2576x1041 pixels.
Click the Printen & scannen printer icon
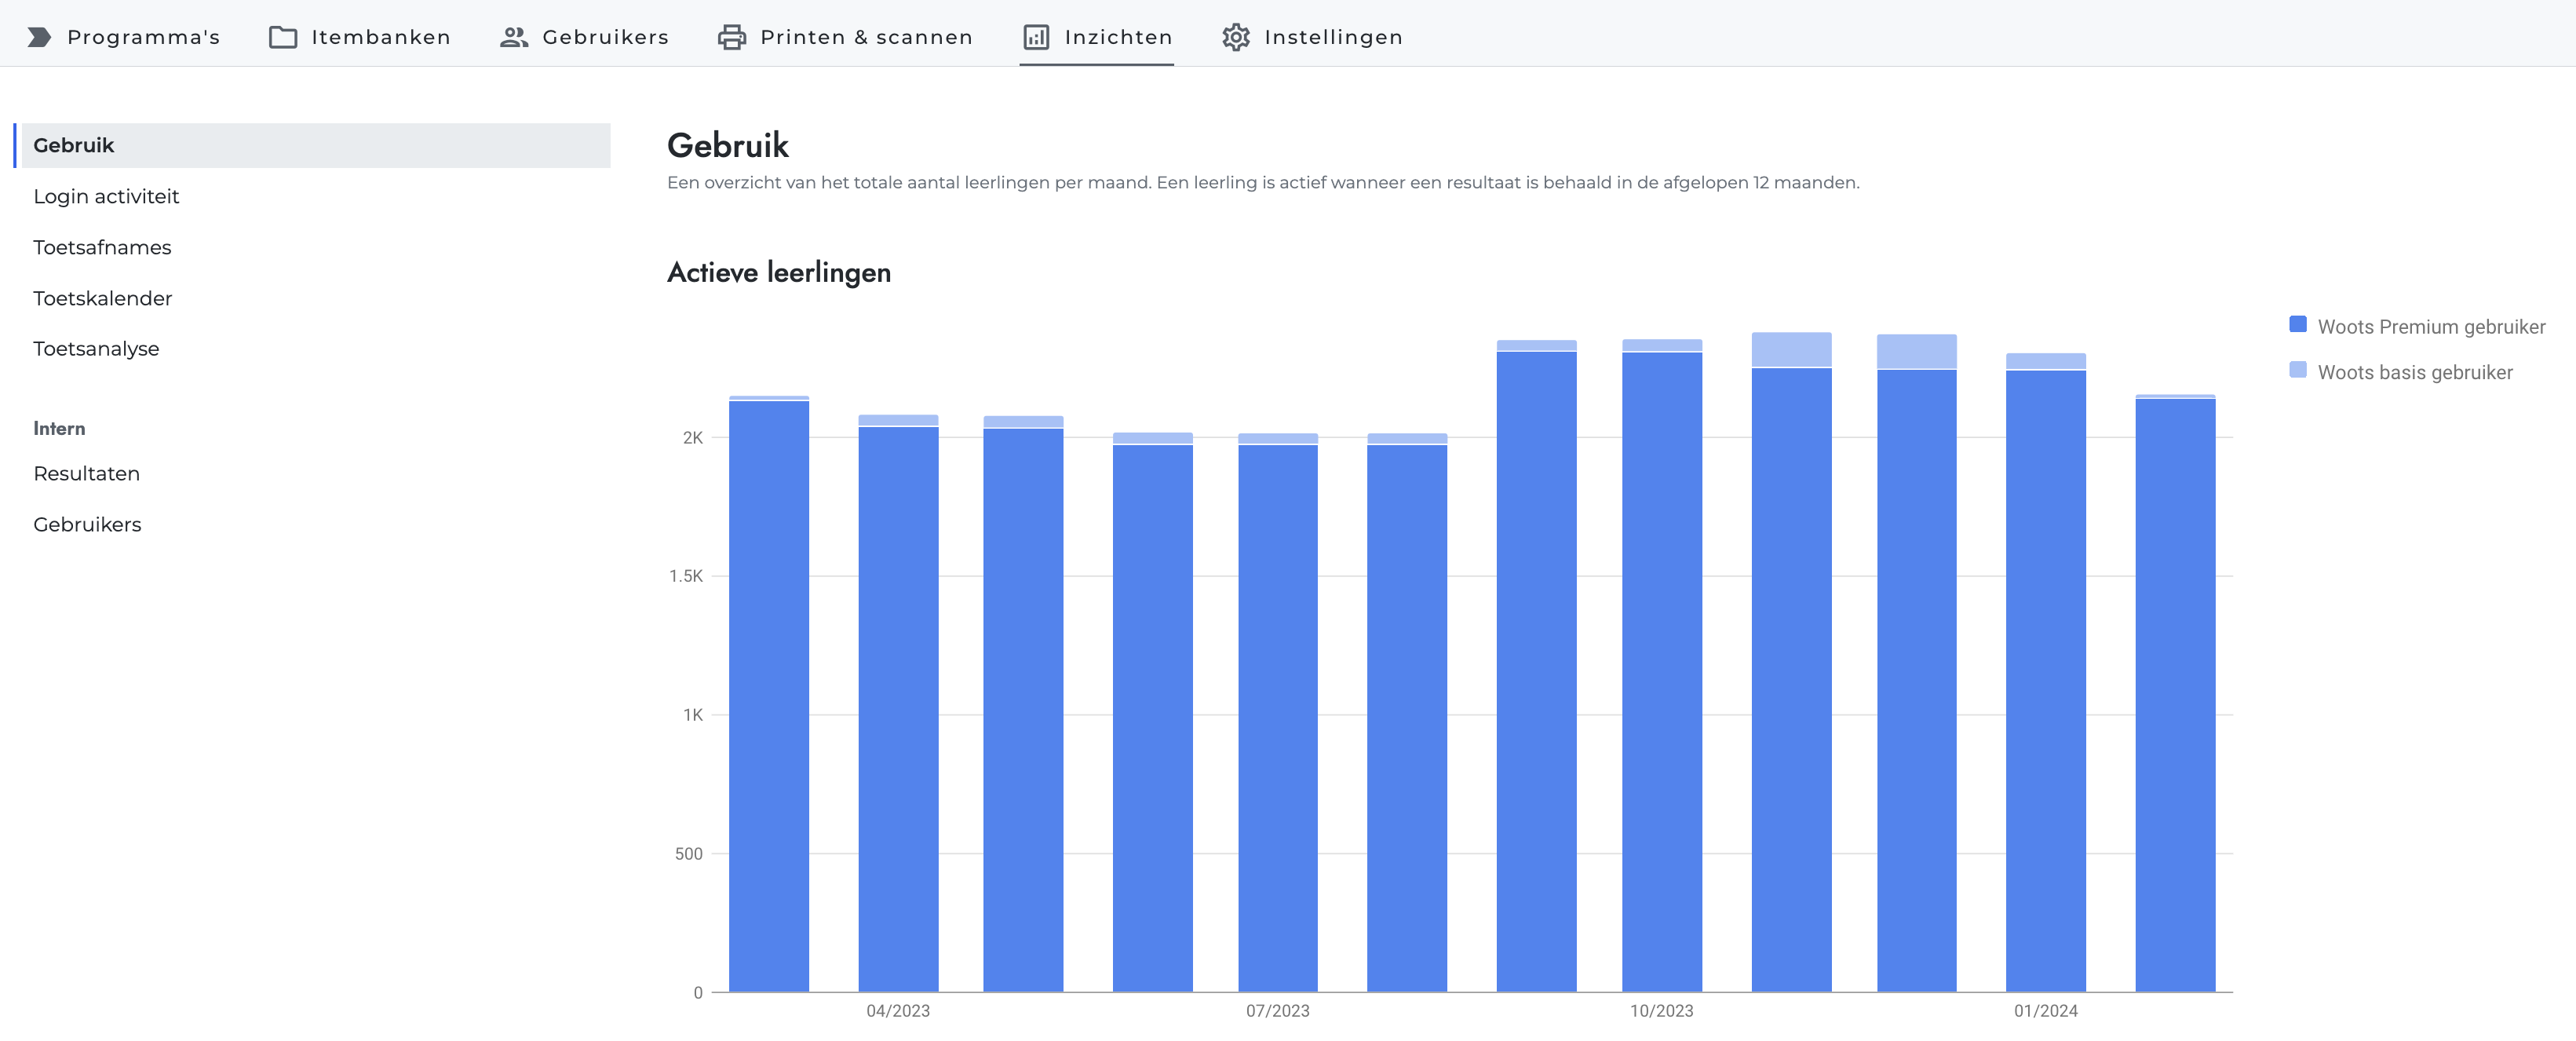[x=732, y=37]
